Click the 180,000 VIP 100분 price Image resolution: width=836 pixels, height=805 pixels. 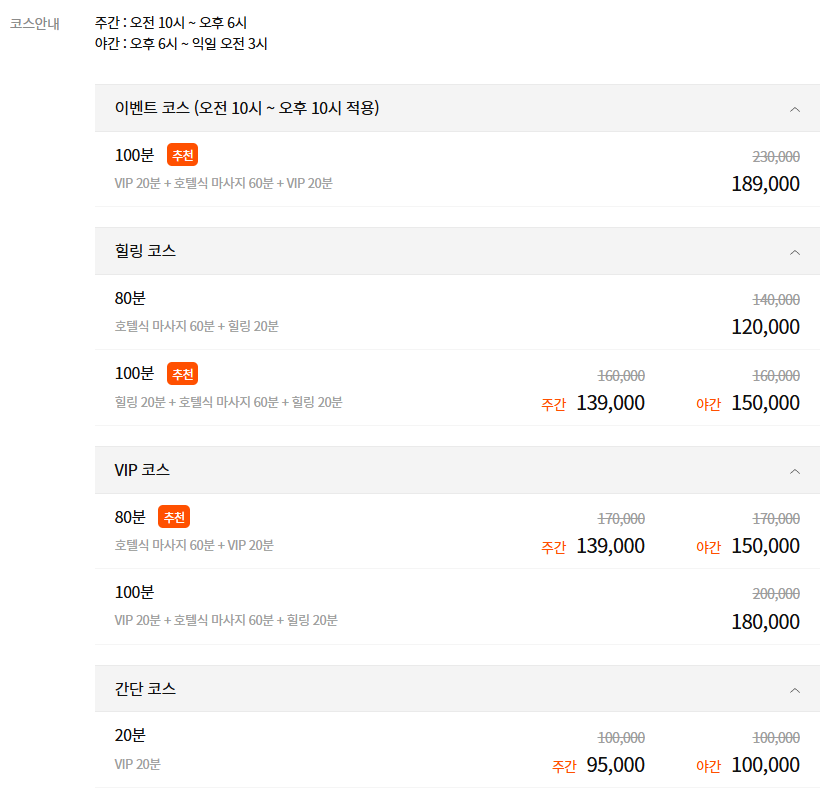point(764,622)
